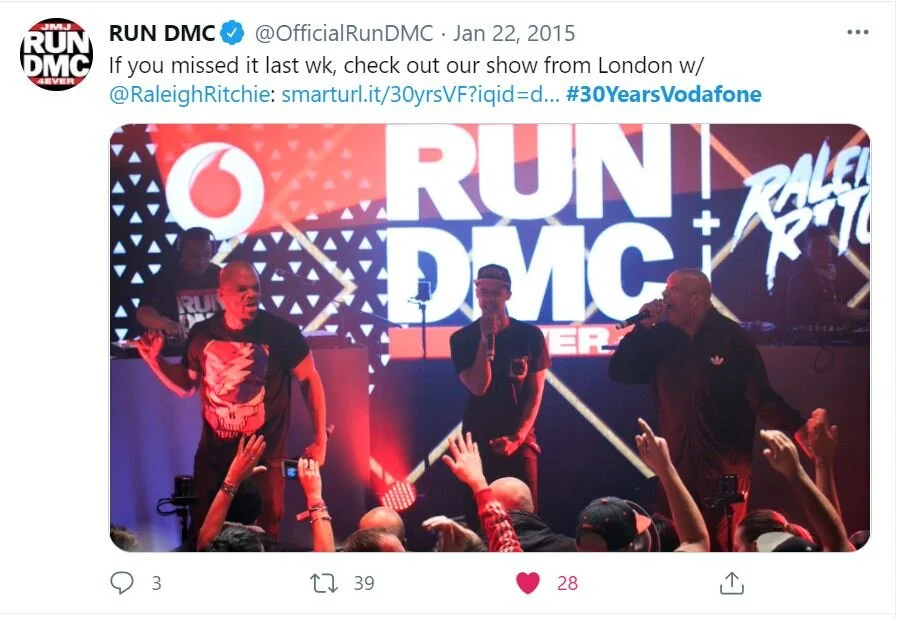Screen dimensions: 901x618
Task: Click the tweet text about London show
Action: [406, 65]
